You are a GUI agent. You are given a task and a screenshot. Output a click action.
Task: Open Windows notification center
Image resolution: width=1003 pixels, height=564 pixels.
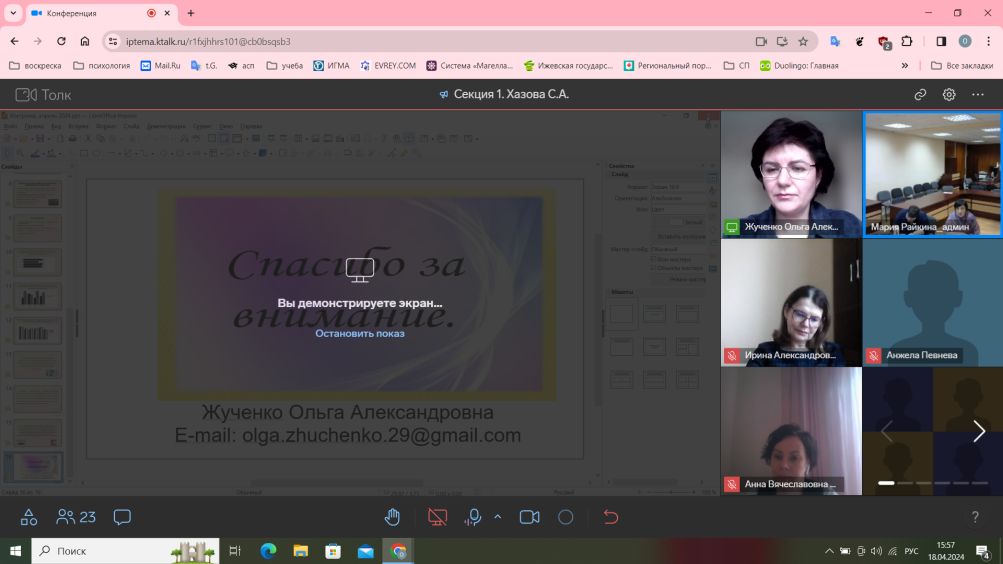[x=983, y=551]
